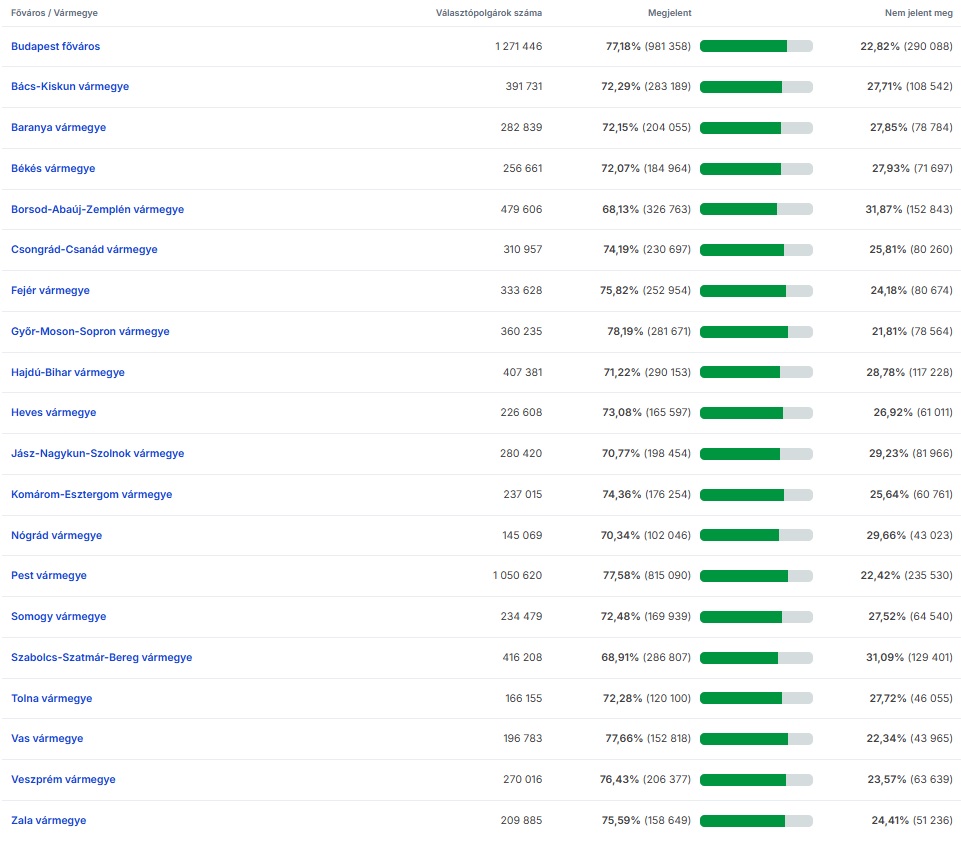Click the Megjelent column header
Screen dimensions: 961x843
point(669,13)
